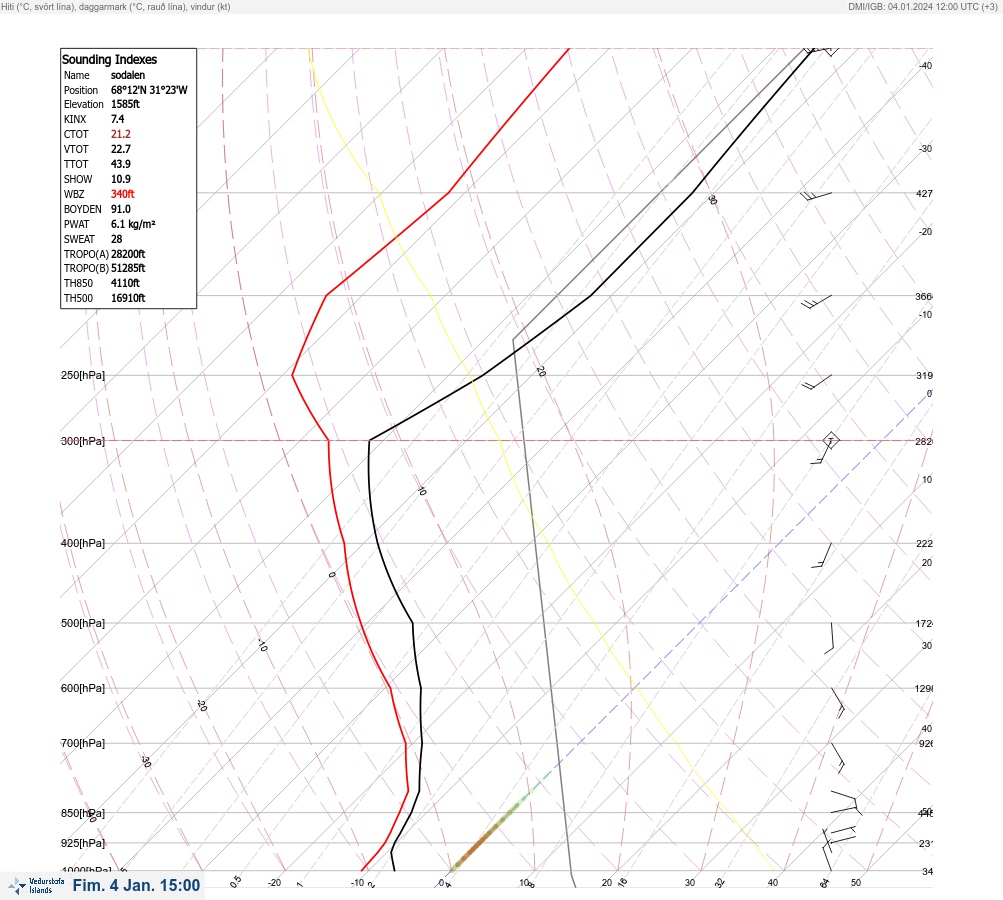Click the wind barb at 250 hPa level
Screen dimensions: 1003x900
(x=816, y=383)
